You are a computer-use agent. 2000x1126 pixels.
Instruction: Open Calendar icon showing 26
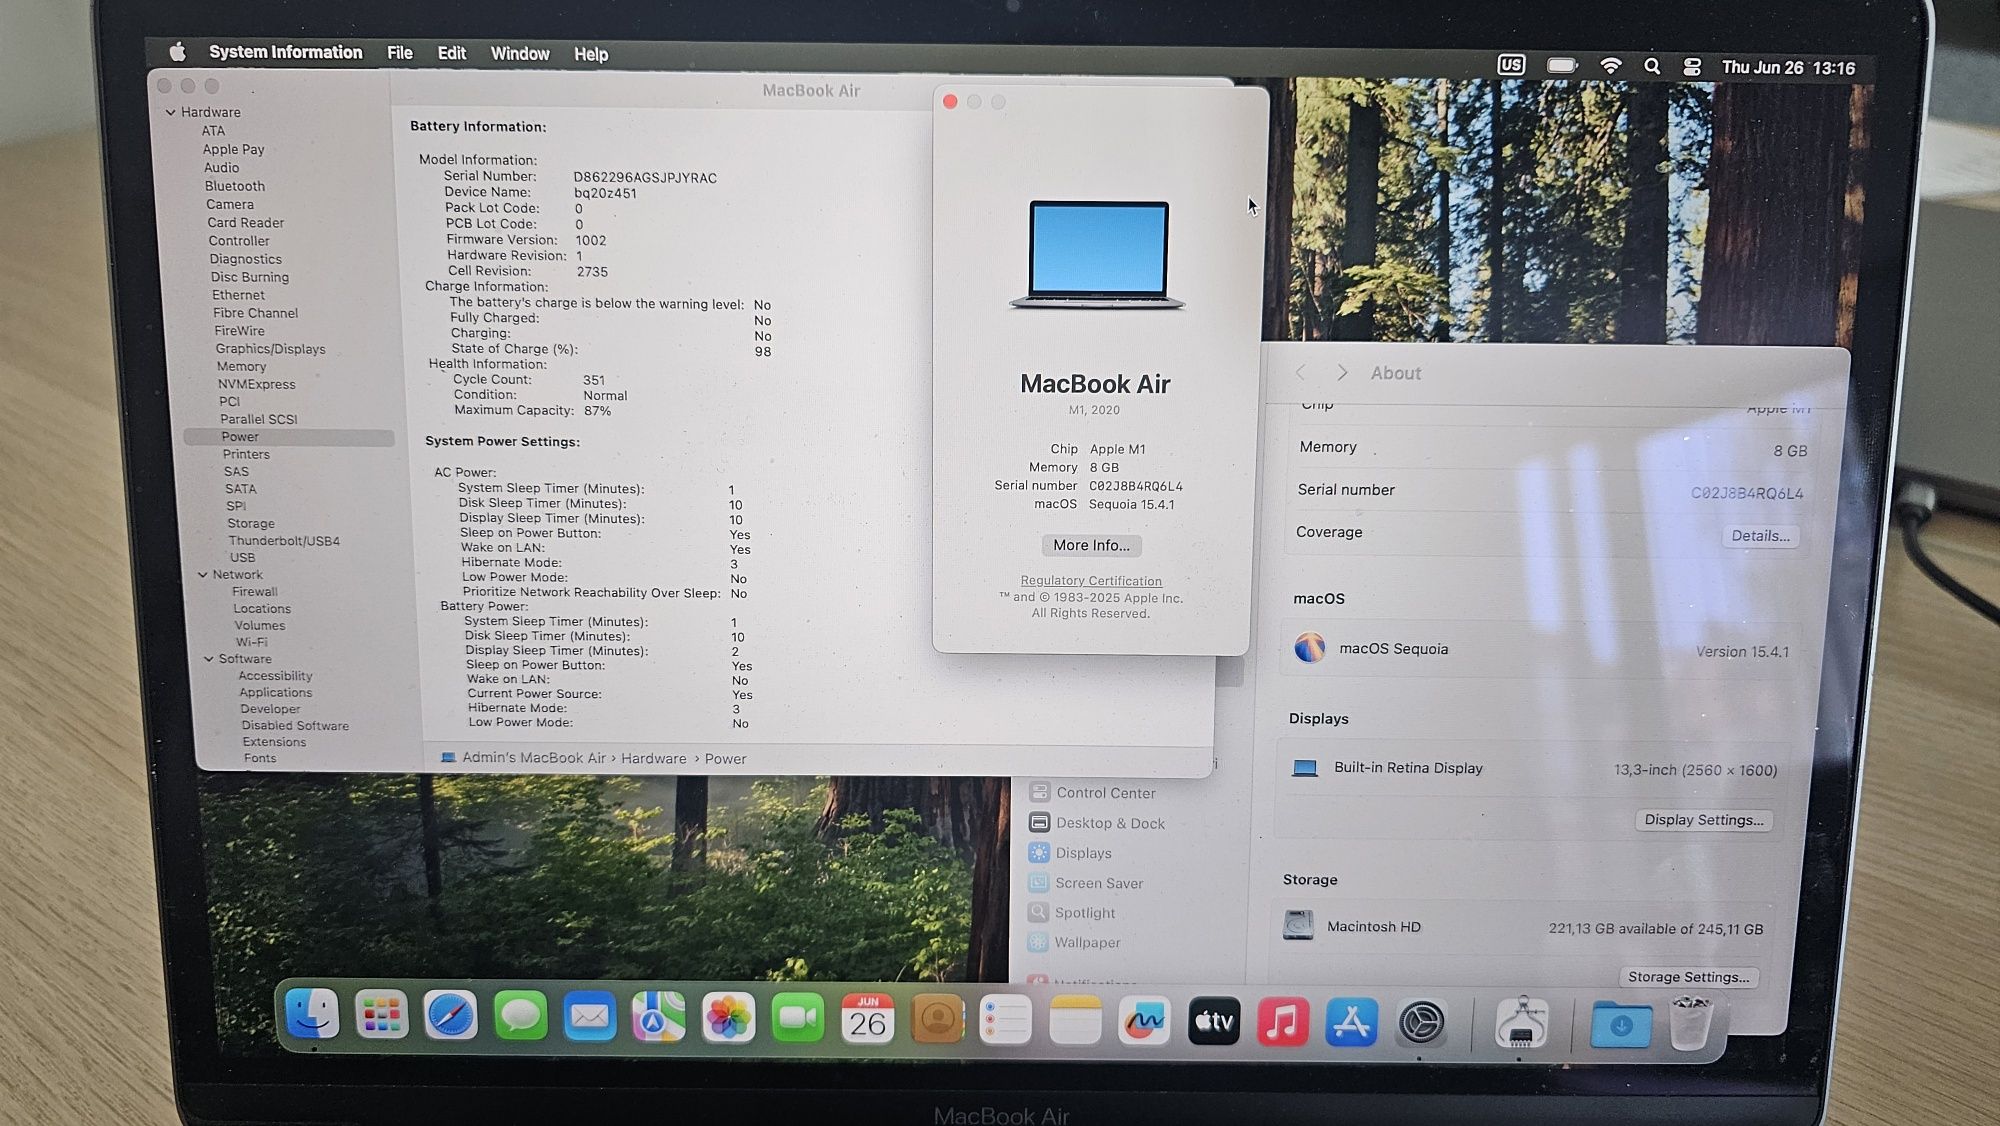(867, 1020)
